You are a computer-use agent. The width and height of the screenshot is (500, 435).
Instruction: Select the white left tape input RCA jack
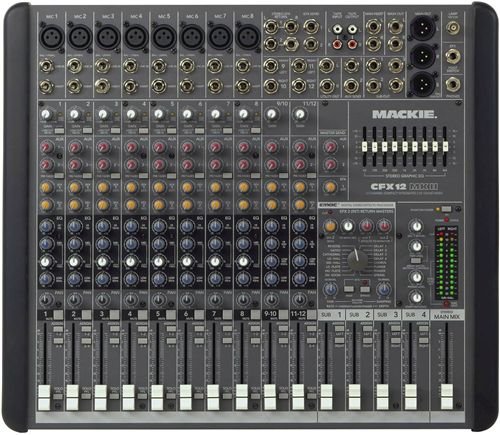338,29
